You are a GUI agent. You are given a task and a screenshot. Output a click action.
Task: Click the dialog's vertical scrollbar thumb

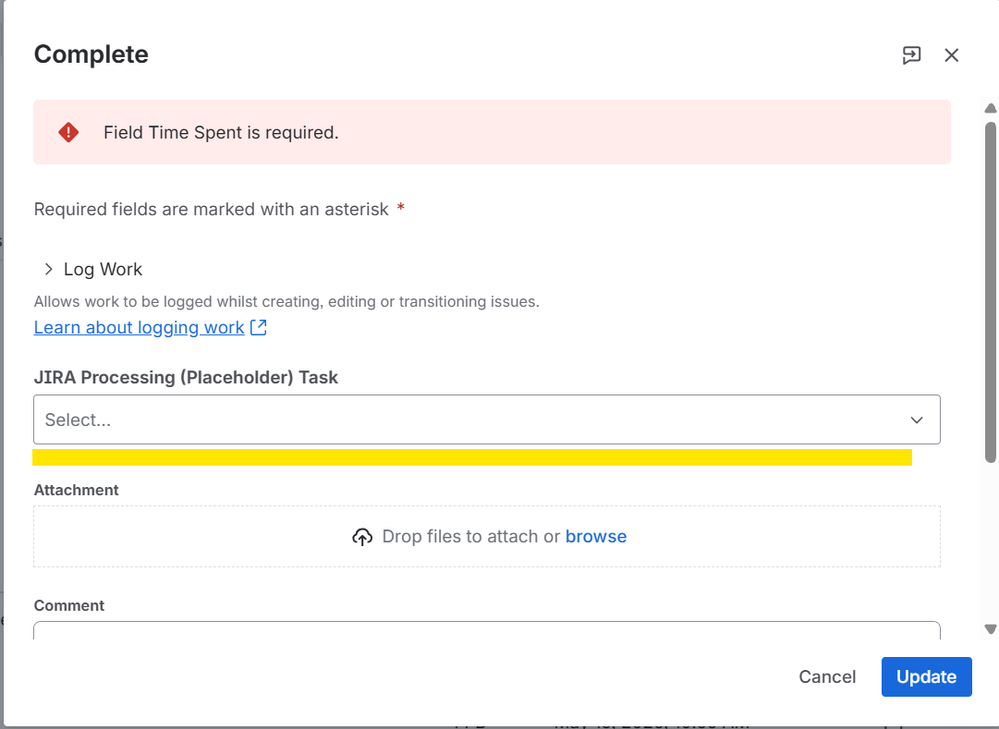990,292
